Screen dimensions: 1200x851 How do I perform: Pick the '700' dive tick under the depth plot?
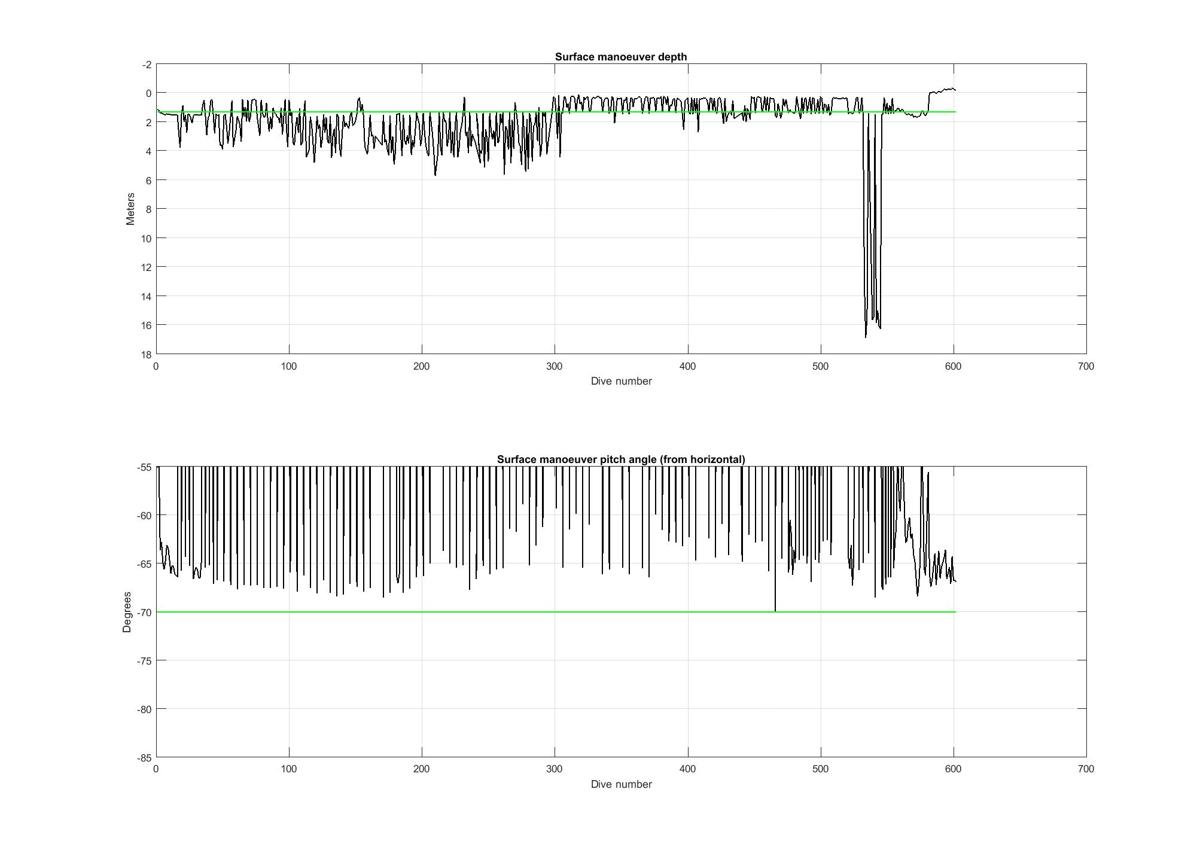pos(1086,366)
